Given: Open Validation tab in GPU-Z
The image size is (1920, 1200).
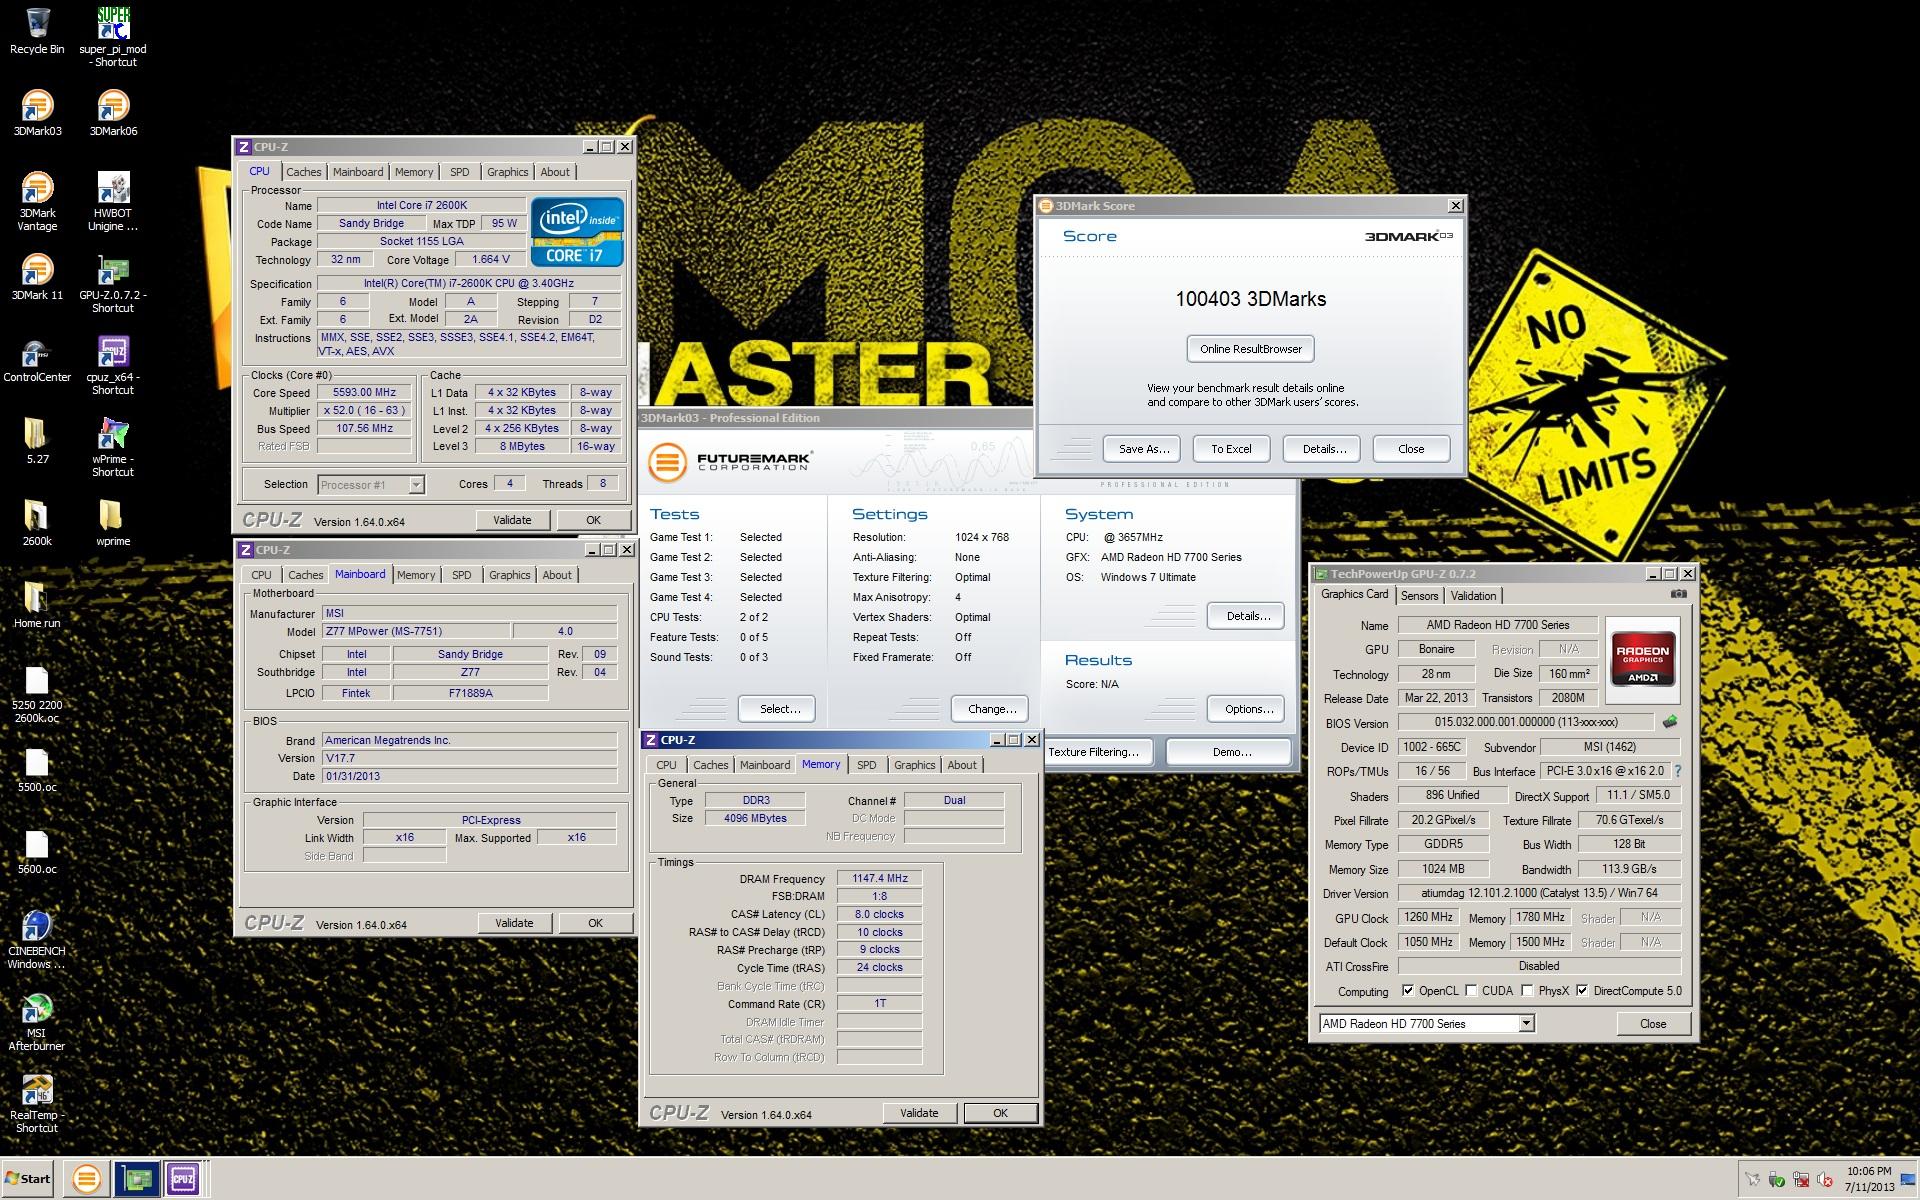Looking at the screenshot, I should [x=1473, y=596].
